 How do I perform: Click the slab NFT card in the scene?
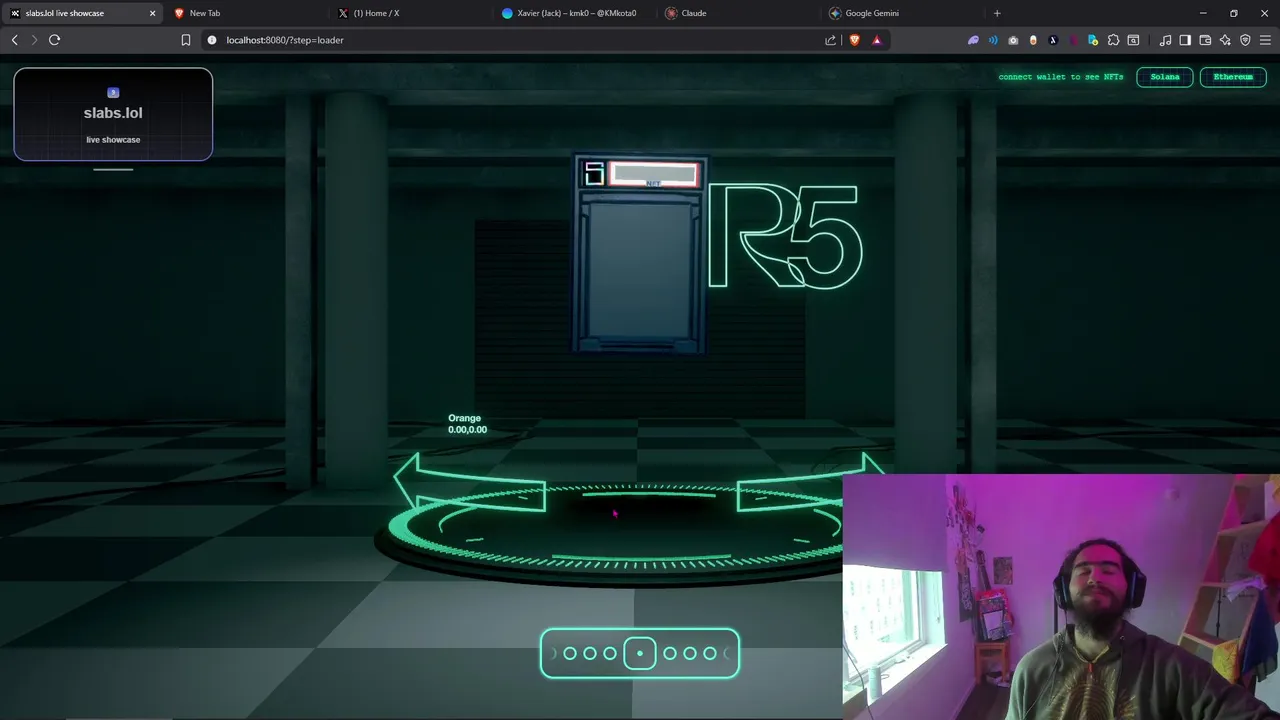click(x=640, y=255)
